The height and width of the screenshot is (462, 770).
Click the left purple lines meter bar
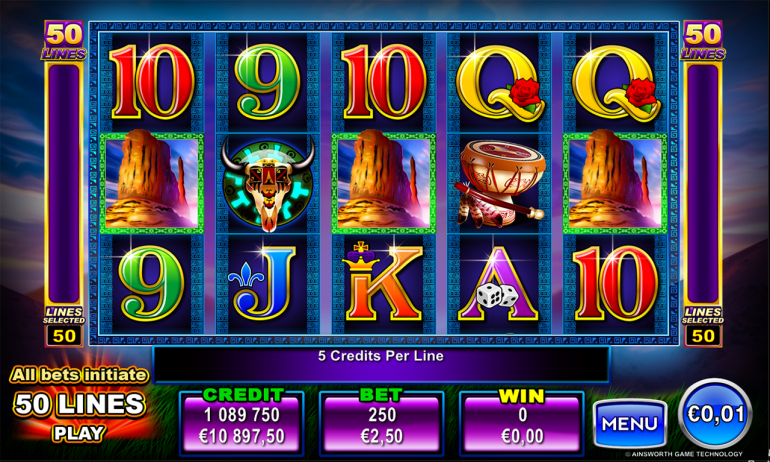click(x=64, y=184)
